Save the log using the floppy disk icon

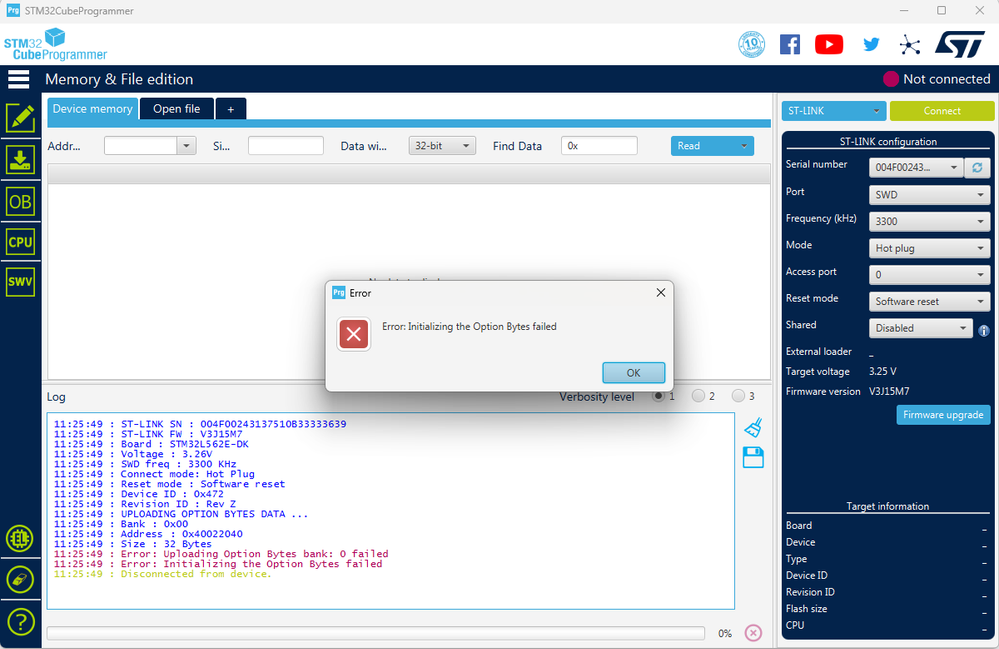point(752,457)
